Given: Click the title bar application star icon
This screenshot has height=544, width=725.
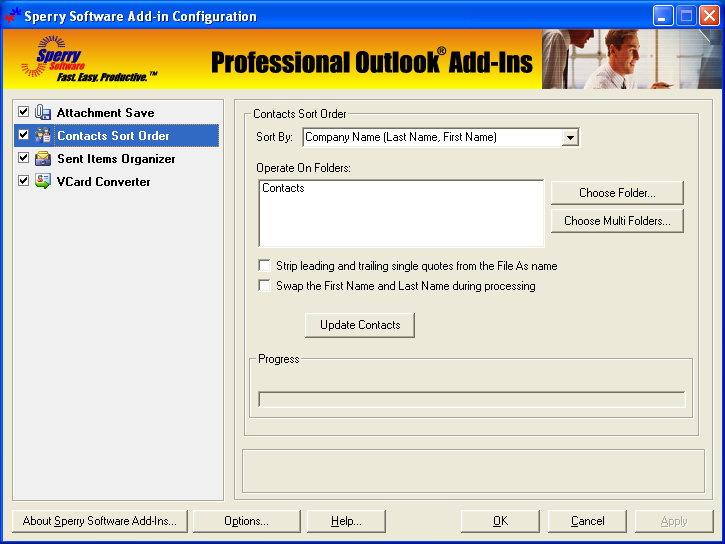Looking at the screenshot, I should tap(12, 15).
